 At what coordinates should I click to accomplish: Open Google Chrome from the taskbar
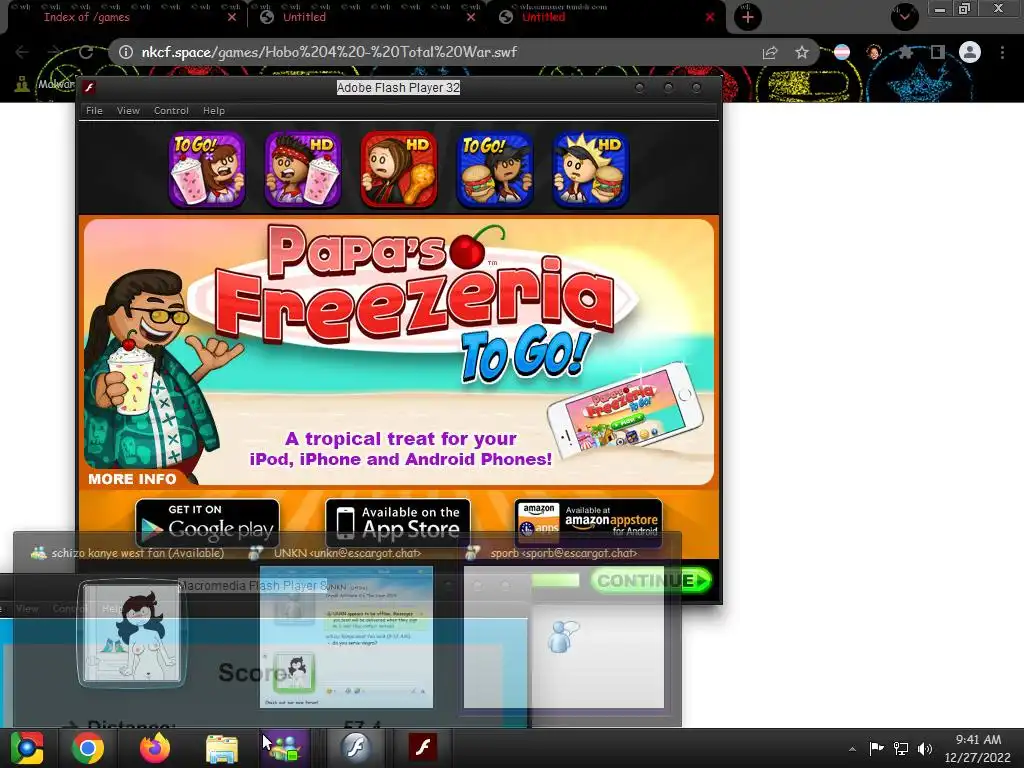tap(88, 748)
